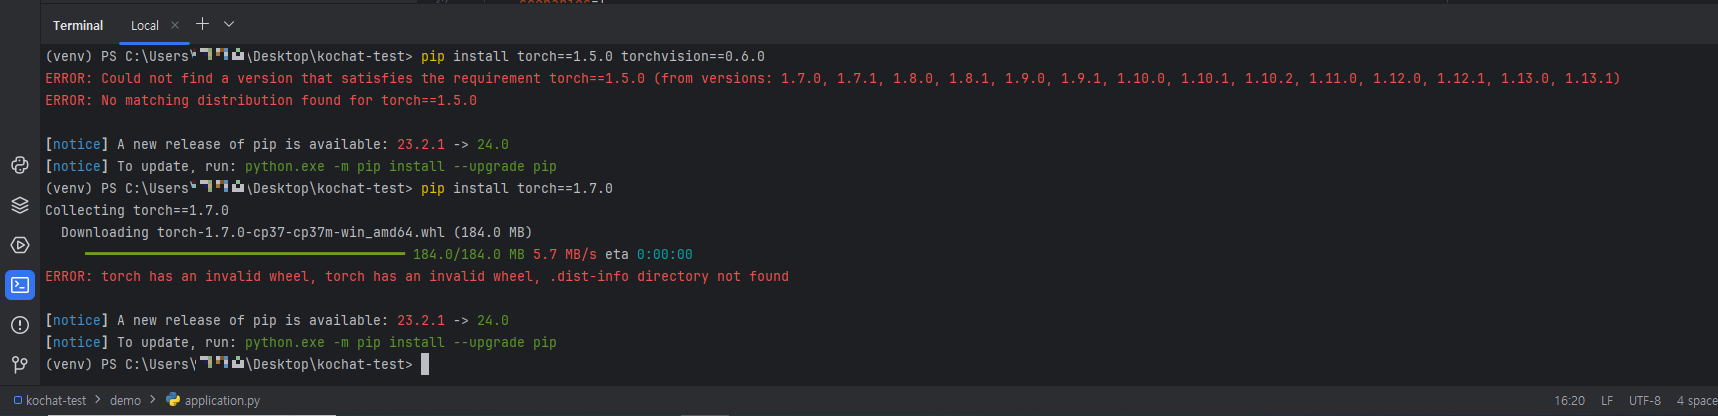This screenshot has height=416, width=1718.
Task: Click the '0:00:00' eta value
Action: [665, 254]
